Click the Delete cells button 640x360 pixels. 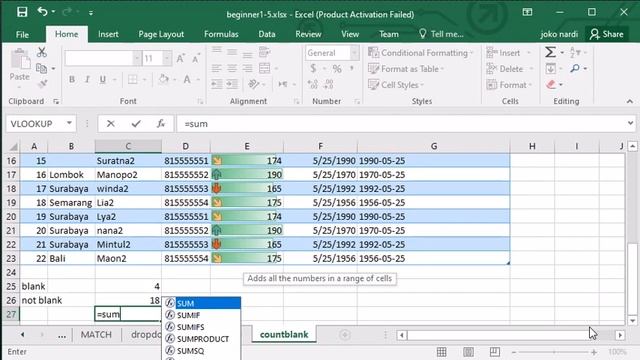coord(510,69)
